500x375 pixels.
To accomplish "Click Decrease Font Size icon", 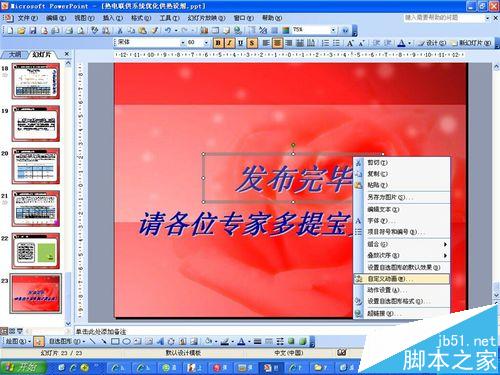I will click(361, 43).
